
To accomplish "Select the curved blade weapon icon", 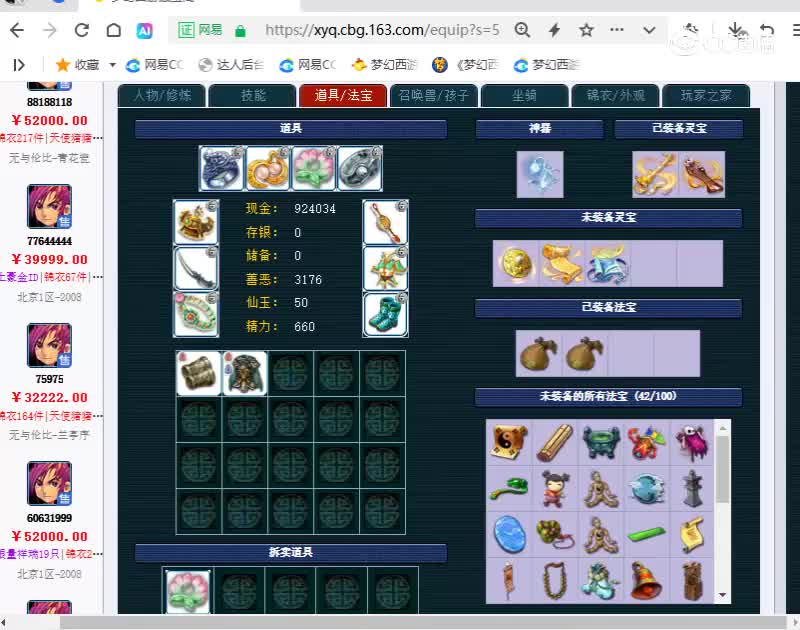I will (x=196, y=268).
